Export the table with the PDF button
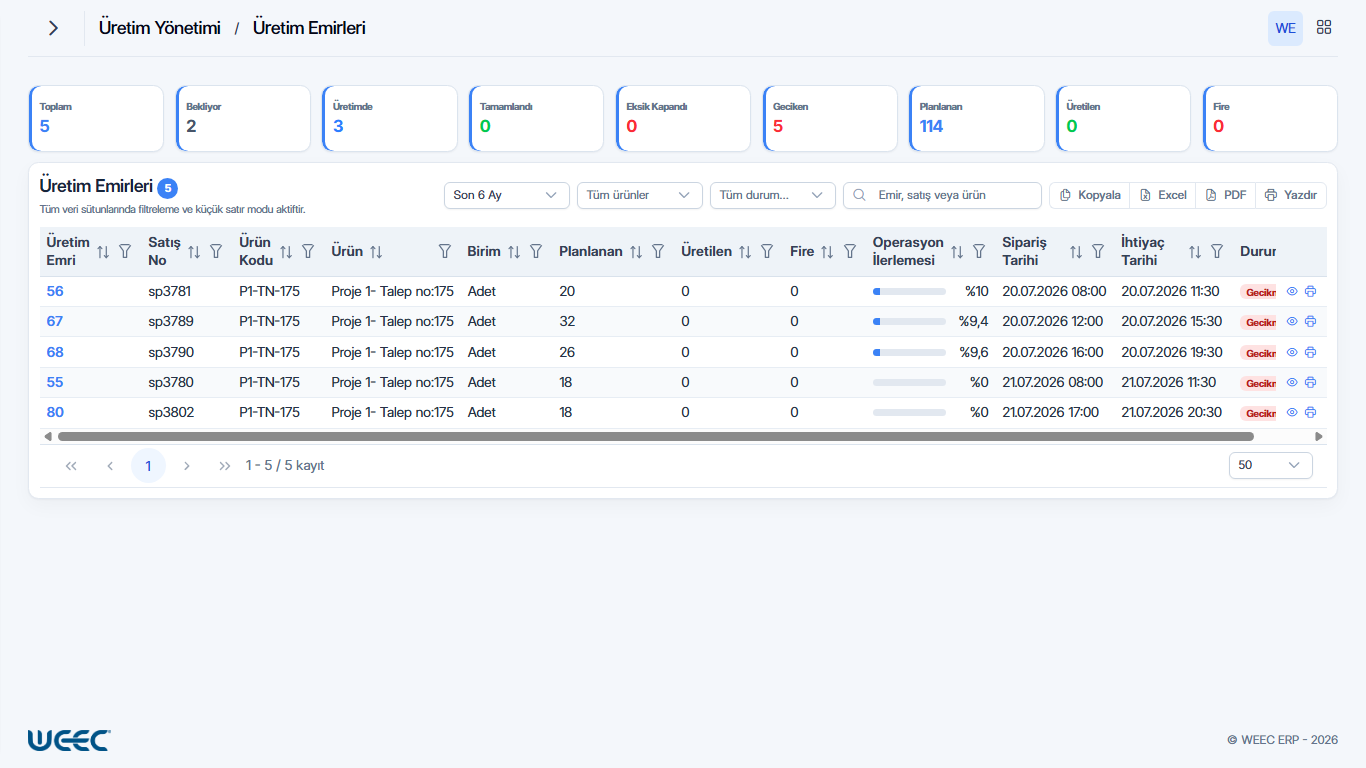The height and width of the screenshot is (768, 1366). point(1225,195)
